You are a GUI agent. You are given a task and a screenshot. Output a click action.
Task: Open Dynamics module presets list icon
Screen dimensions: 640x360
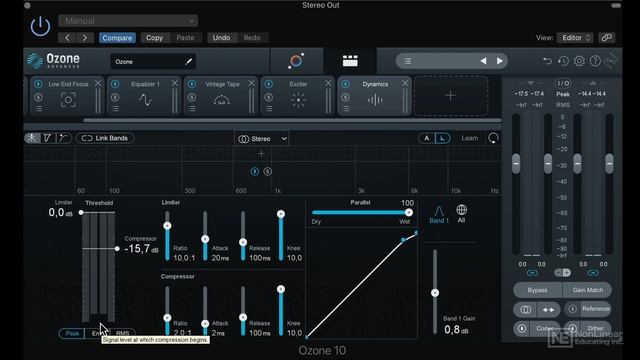pos(346,109)
